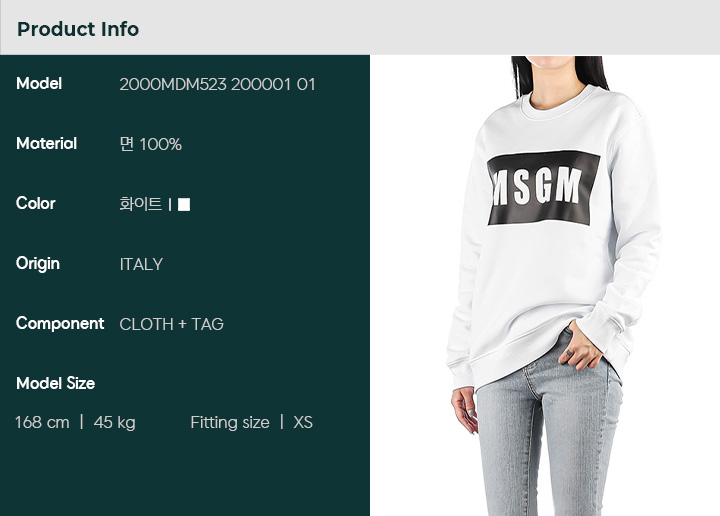The height and width of the screenshot is (516, 720).
Task: Click the Color label
Action: (35, 203)
